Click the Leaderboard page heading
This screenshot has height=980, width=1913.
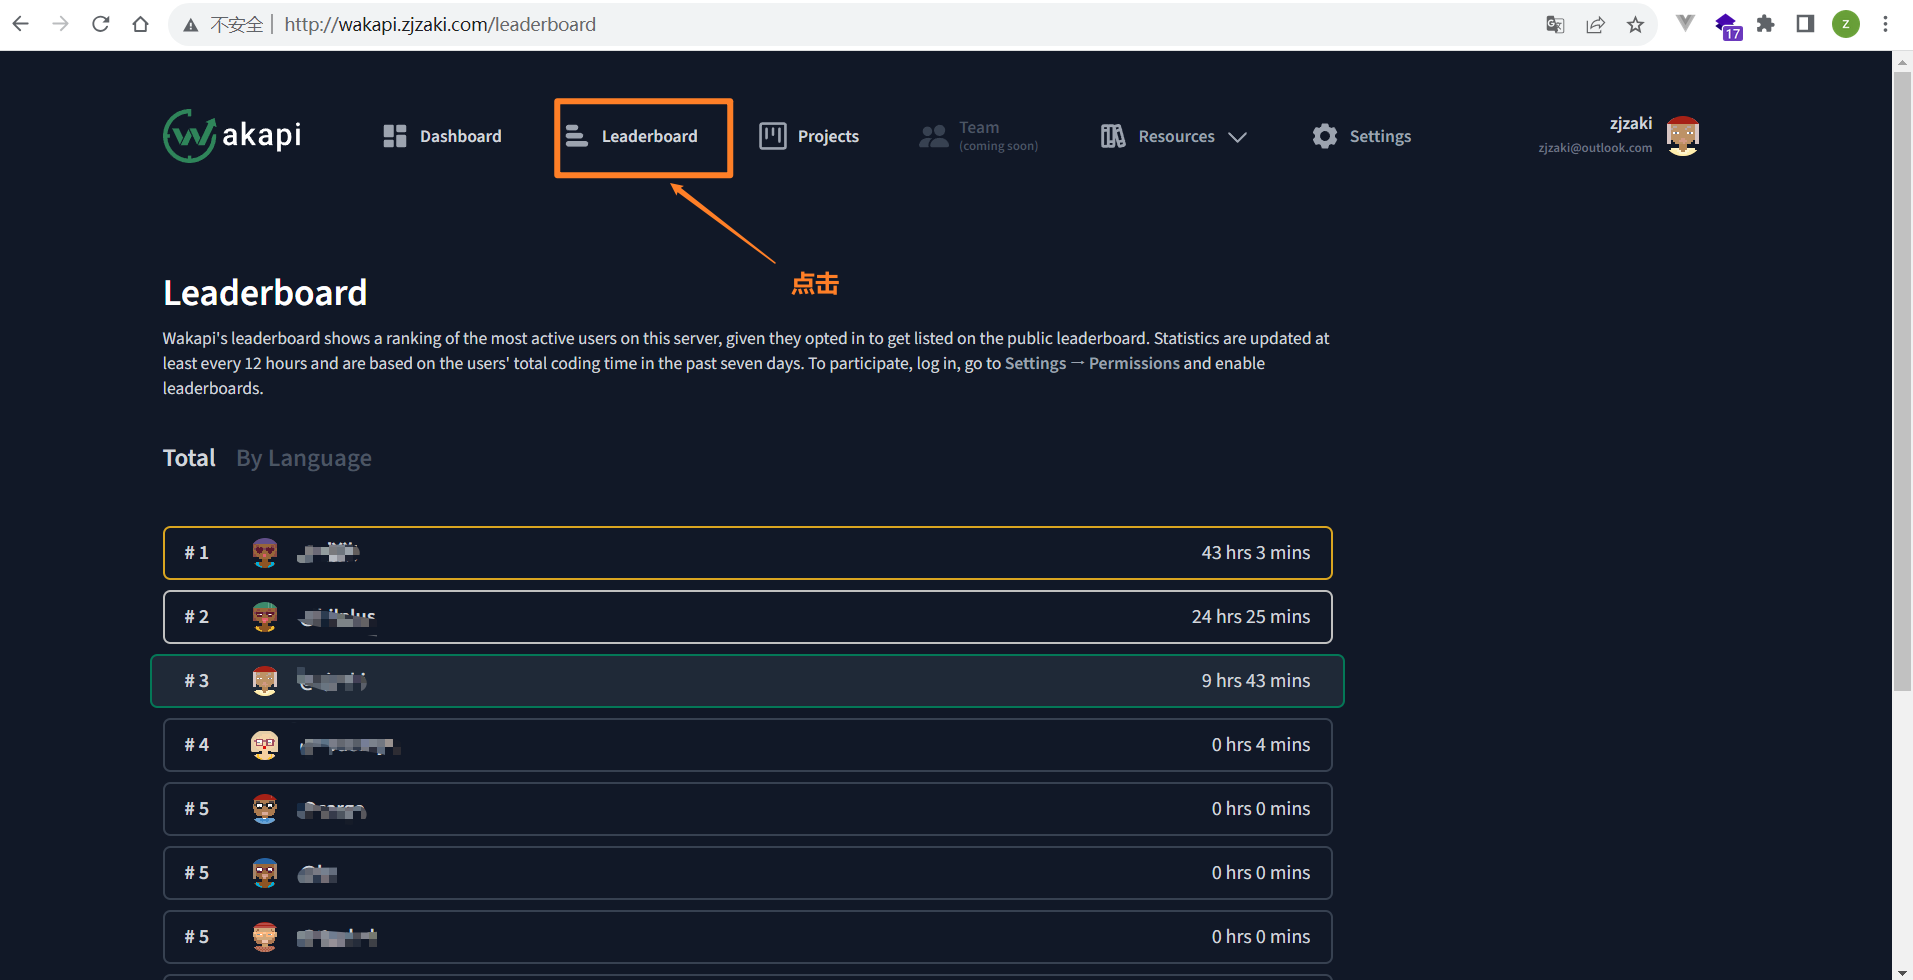[x=265, y=293]
